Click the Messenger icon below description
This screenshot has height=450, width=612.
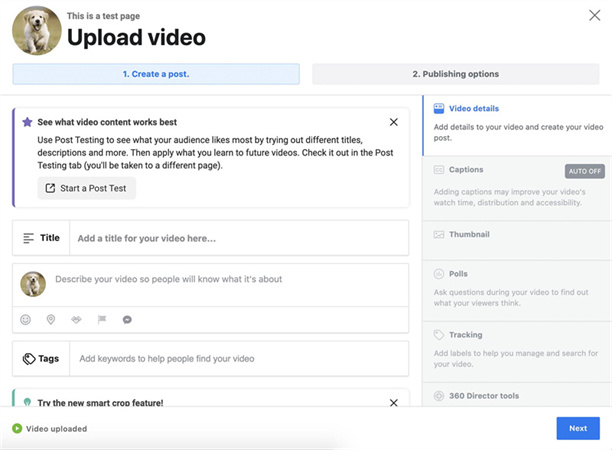(127, 320)
